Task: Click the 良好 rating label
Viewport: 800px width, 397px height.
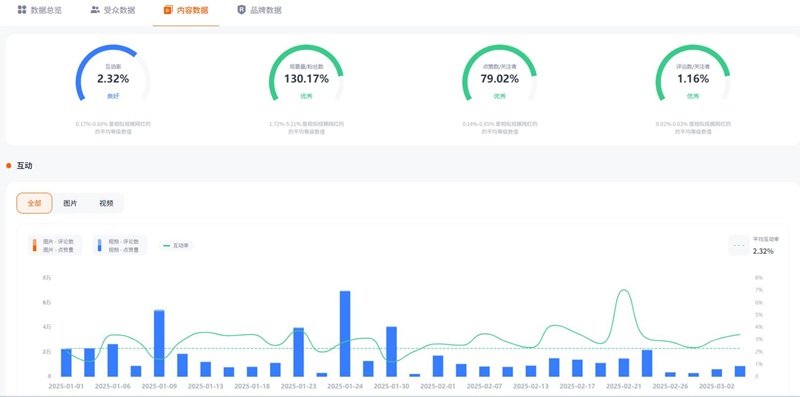Action: coord(113,96)
